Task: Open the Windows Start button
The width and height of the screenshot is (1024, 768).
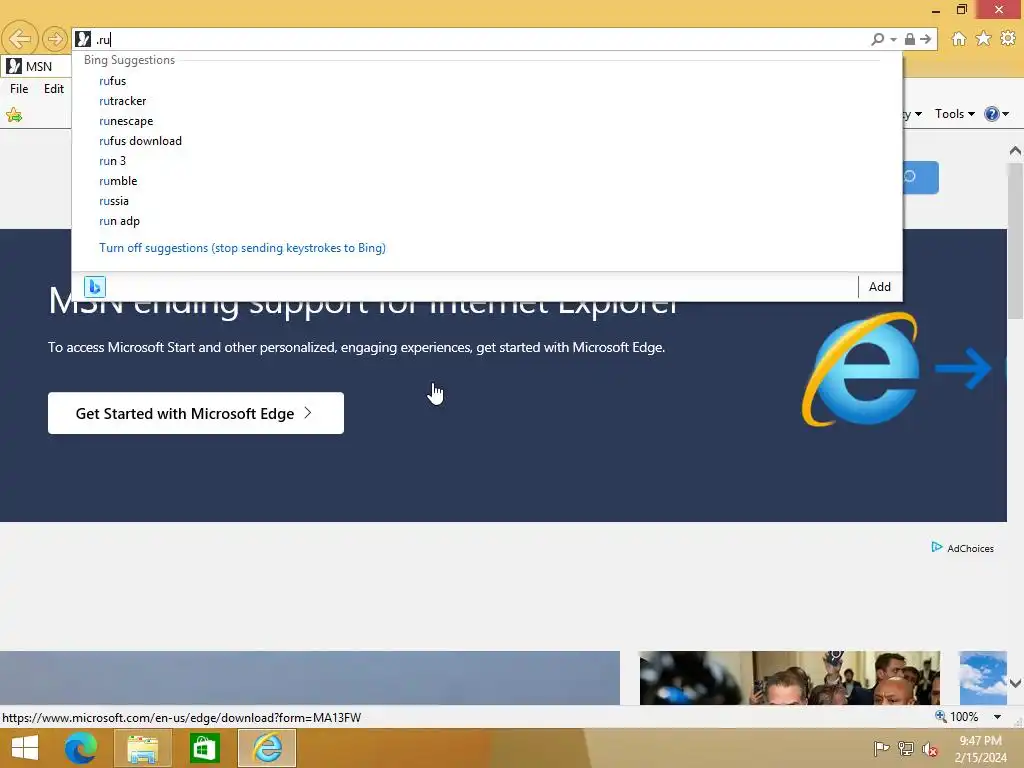Action: pyautogui.click(x=25, y=748)
